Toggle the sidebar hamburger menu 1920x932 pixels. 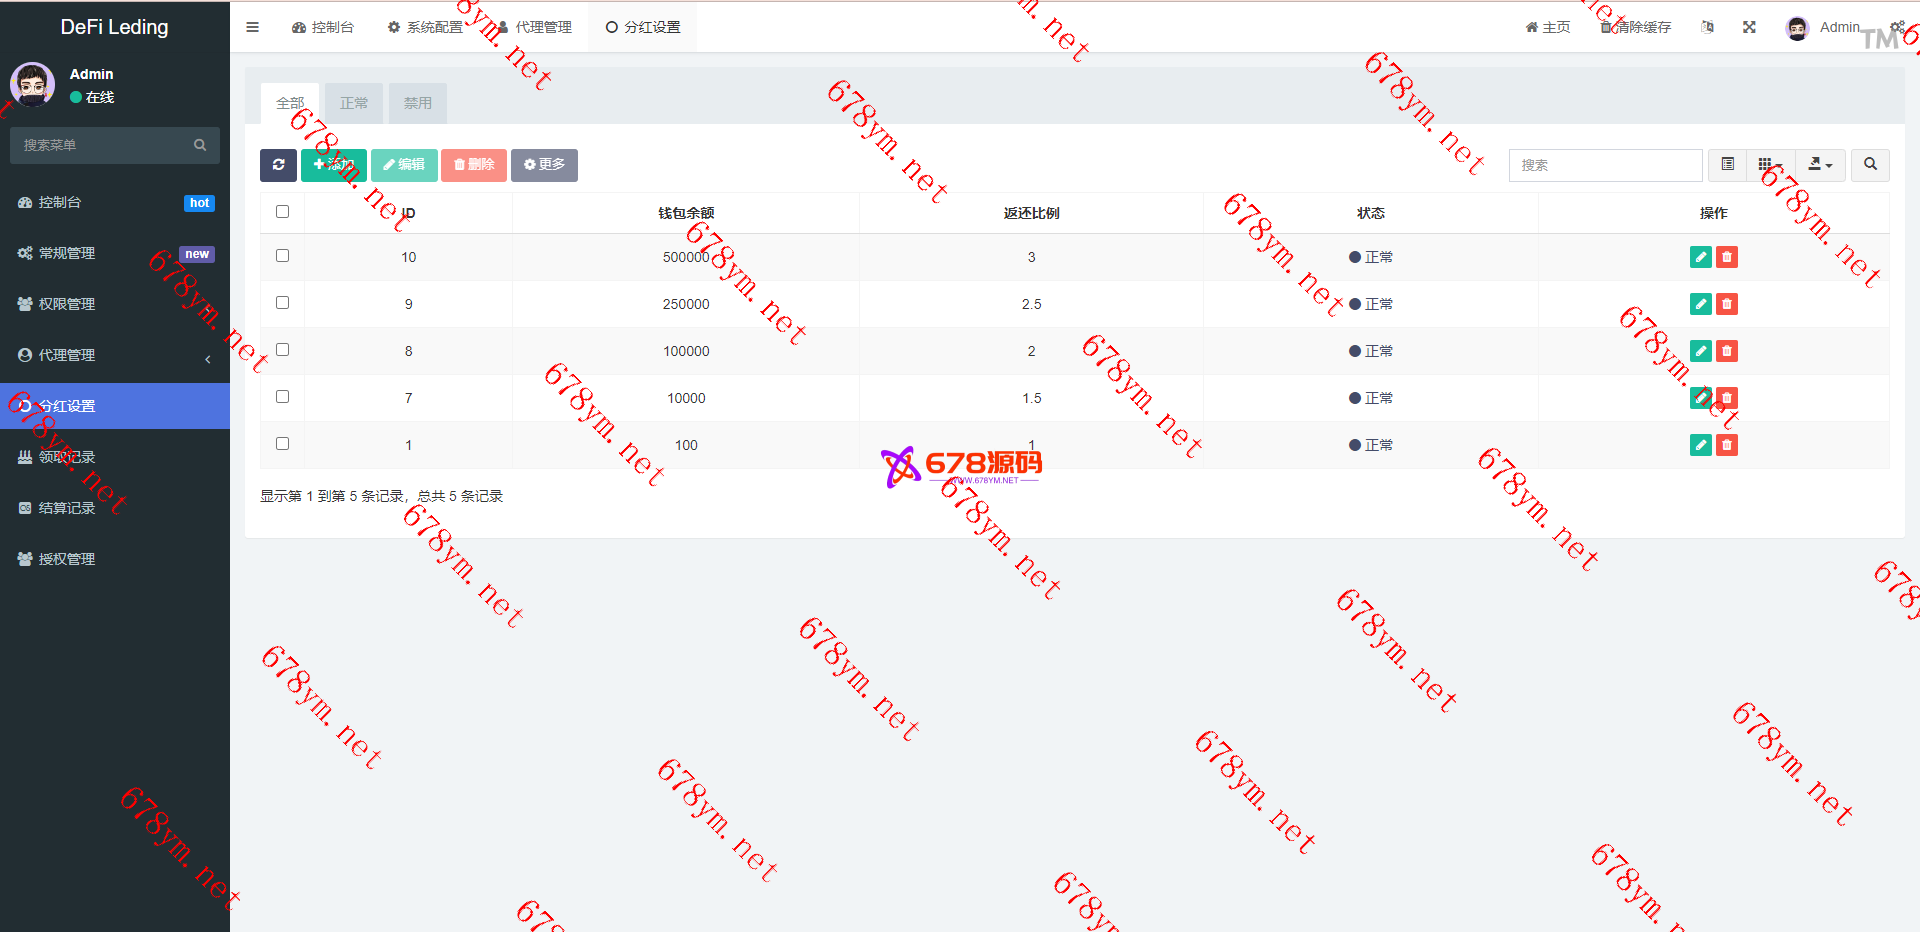[253, 27]
